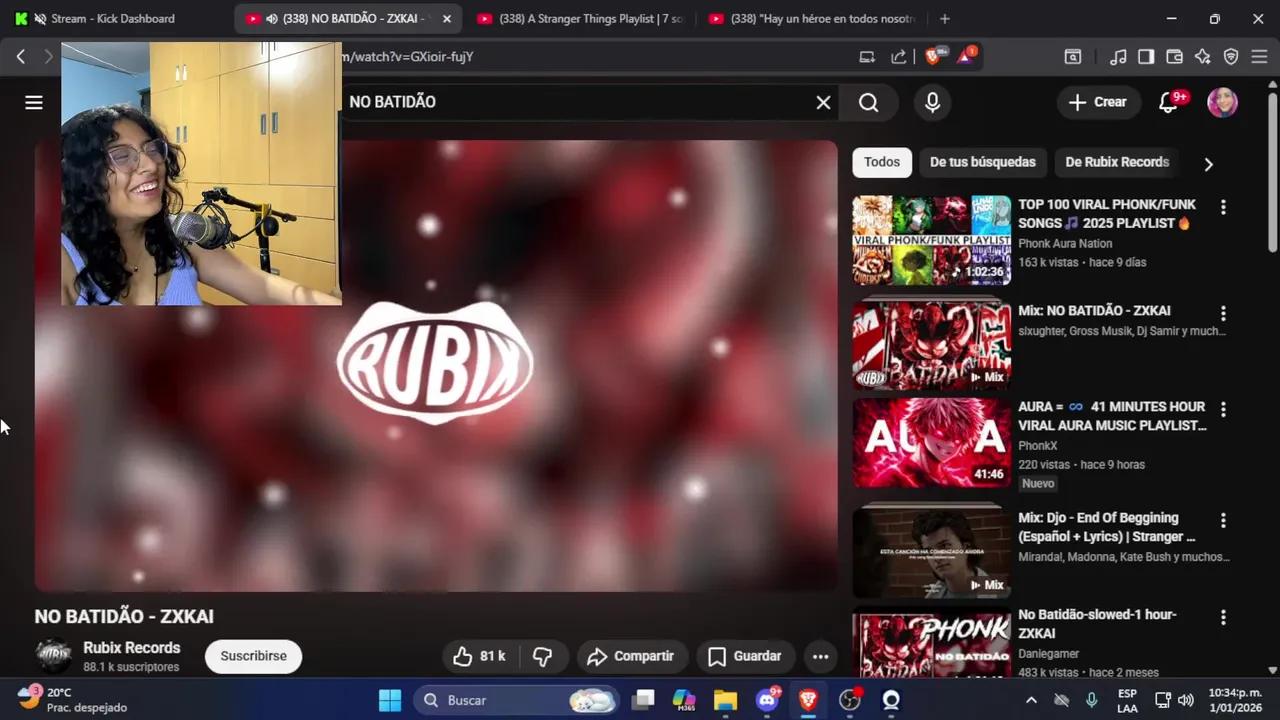Screen dimensions: 1280x720
Task: Open TOP 100 VIRAL PHONK/FUNK thumbnail
Action: click(931, 240)
